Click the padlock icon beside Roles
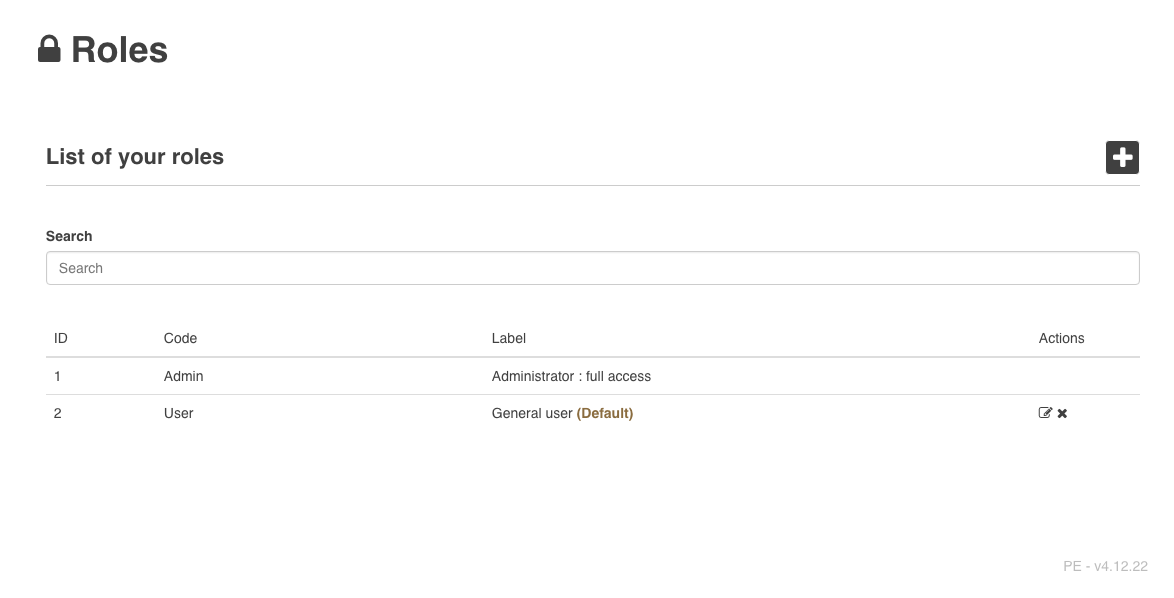The image size is (1174, 598). (49, 49)
